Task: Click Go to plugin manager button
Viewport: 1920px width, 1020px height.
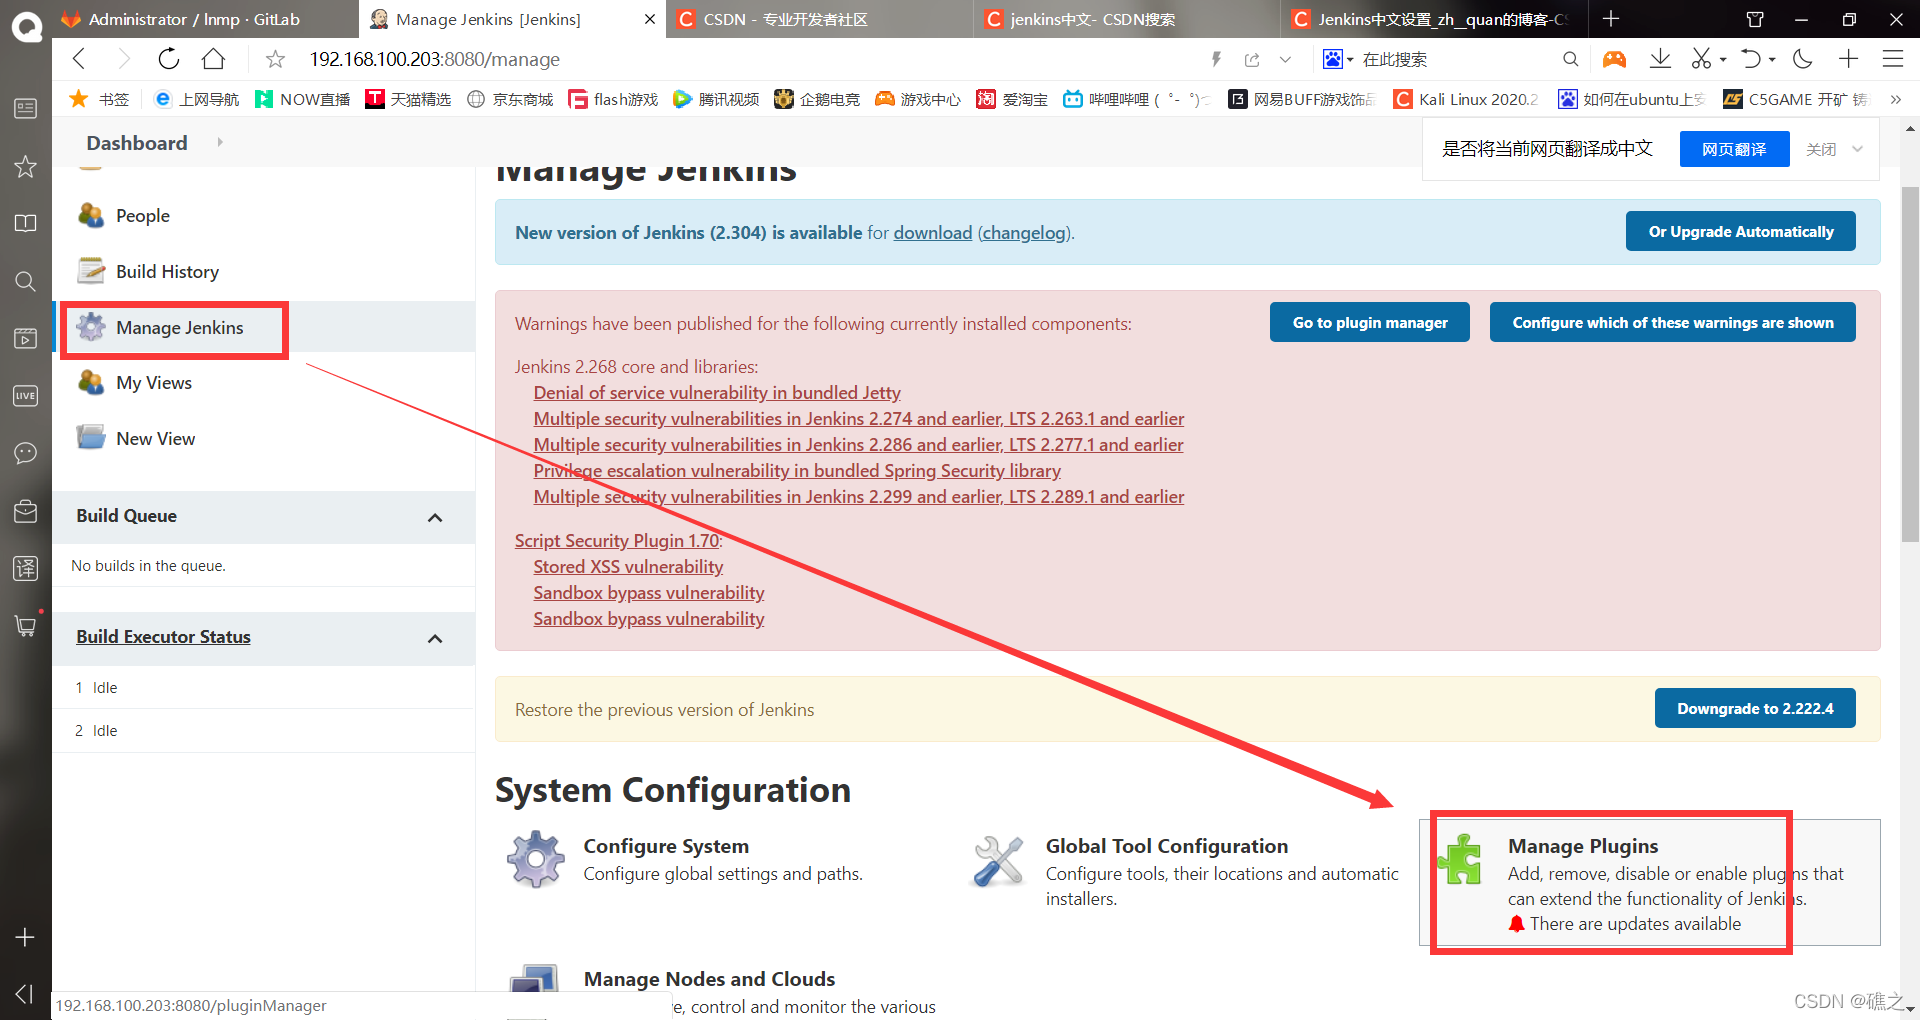Action: (1369, 322)
